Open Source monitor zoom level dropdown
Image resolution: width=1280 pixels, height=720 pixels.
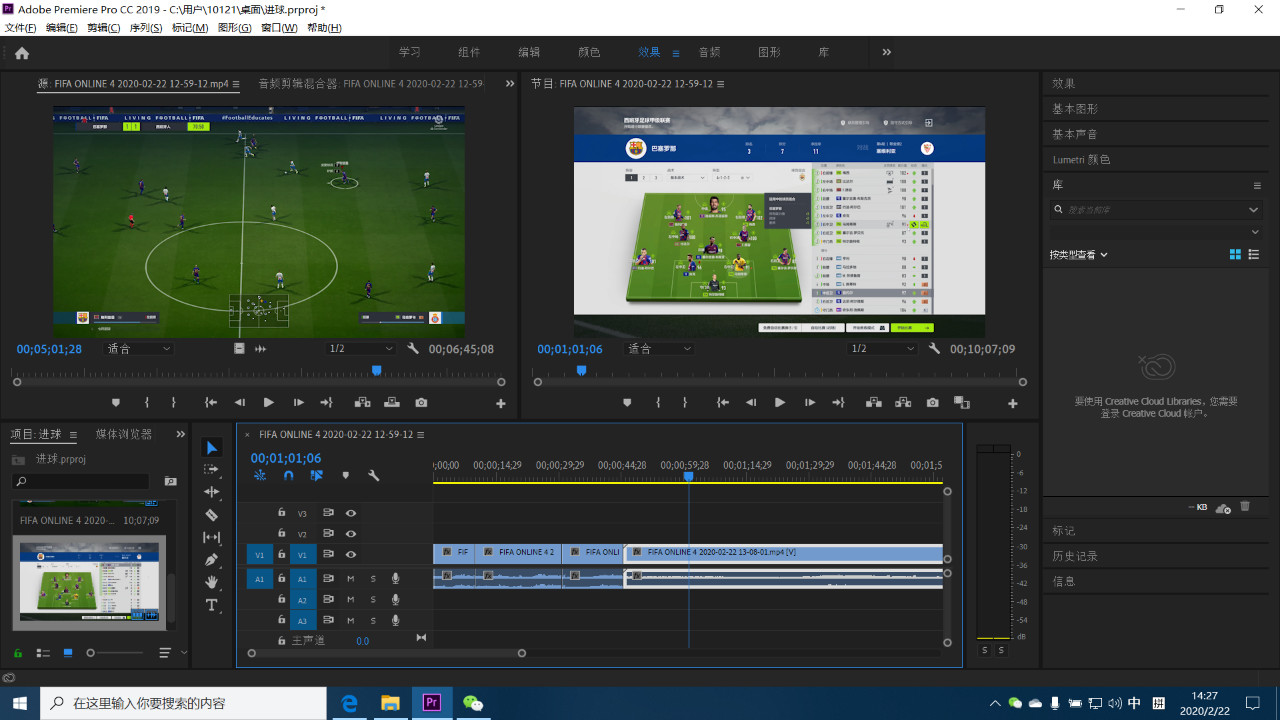click(x=140, y=349)
